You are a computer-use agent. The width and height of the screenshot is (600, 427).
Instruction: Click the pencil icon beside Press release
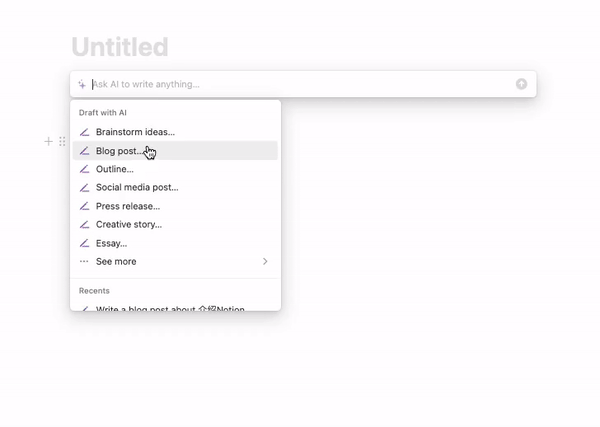pos(85,206)
